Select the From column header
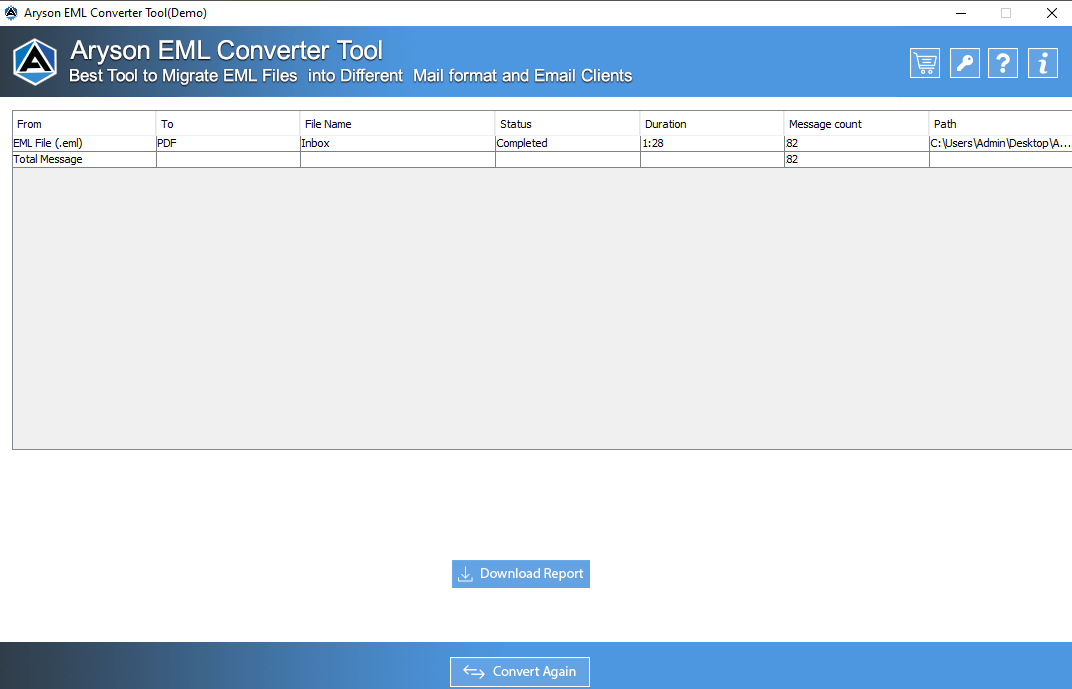 84,124
